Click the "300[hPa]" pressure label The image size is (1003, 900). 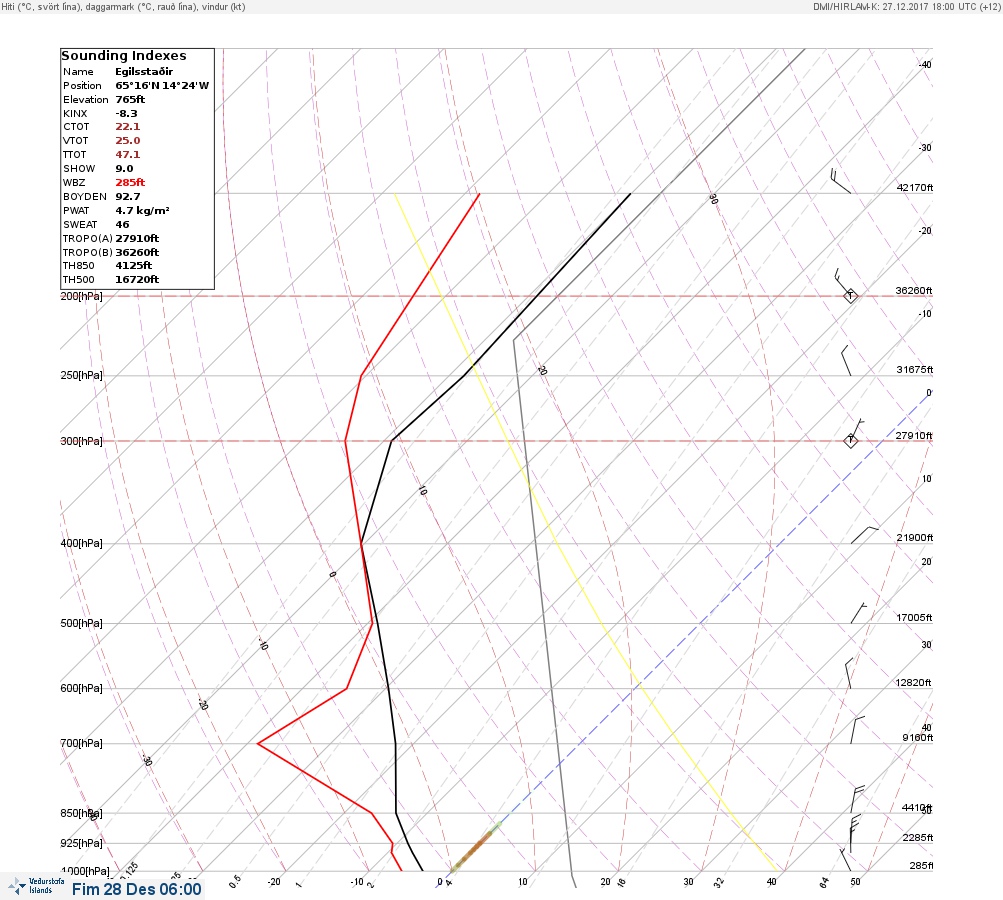pos(81,441)
